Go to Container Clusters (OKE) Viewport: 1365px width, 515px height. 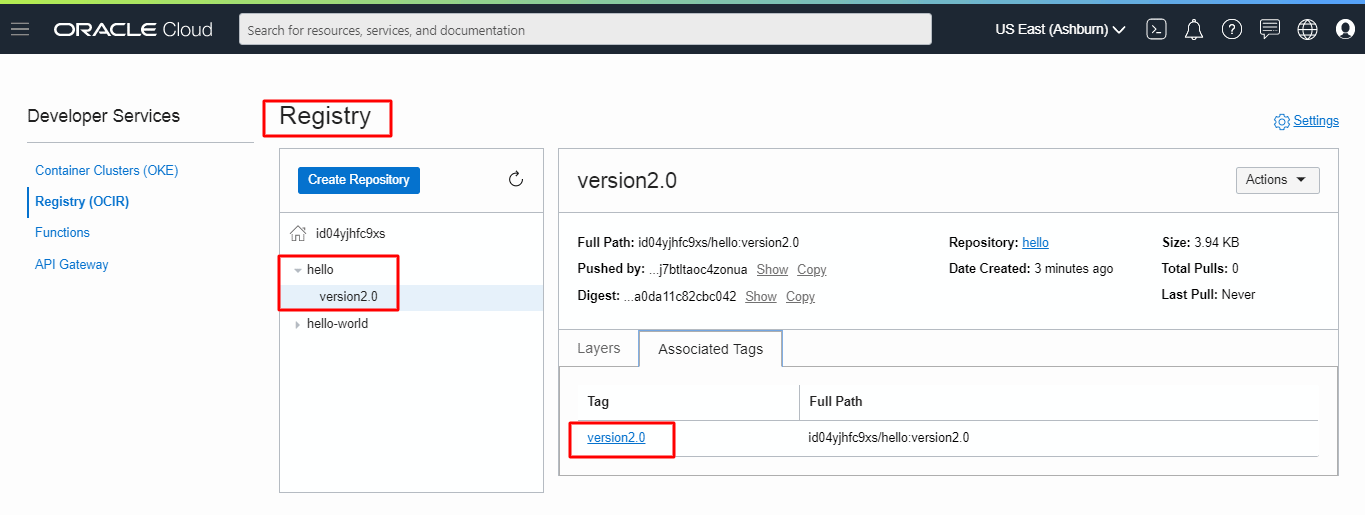tap(106, 171)
